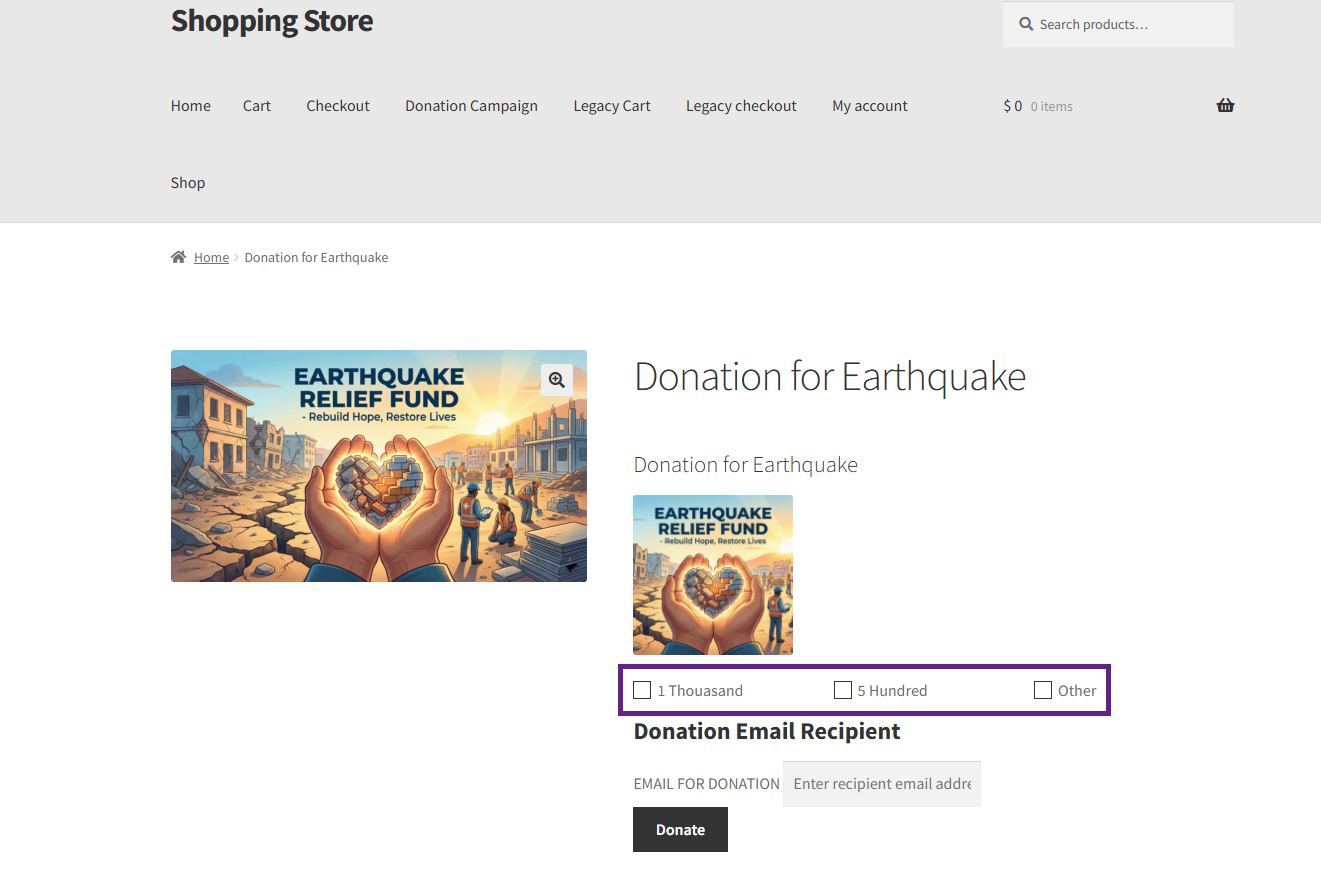Open the Home menu item
Screen dimensions: 1321x871
point(190,106)
